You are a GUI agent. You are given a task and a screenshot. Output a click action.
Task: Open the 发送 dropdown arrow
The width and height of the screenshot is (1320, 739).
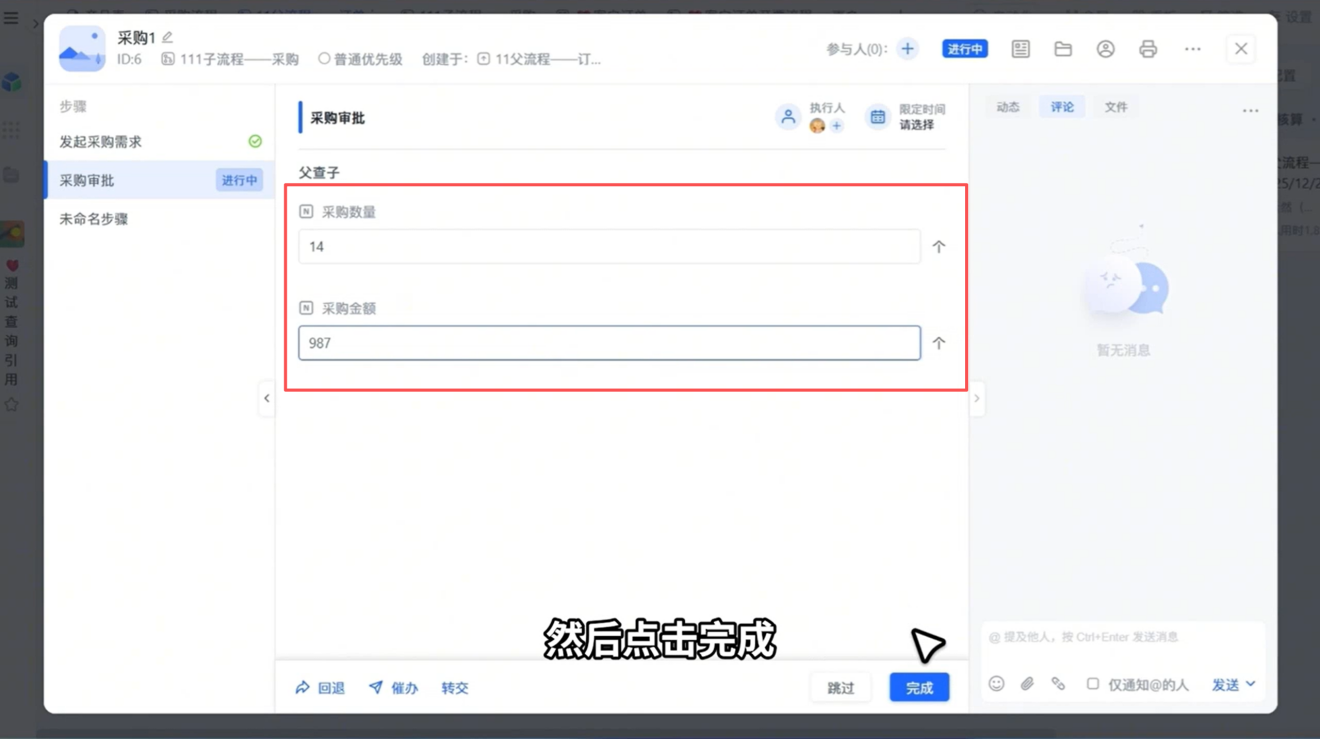pos(1251,684)
